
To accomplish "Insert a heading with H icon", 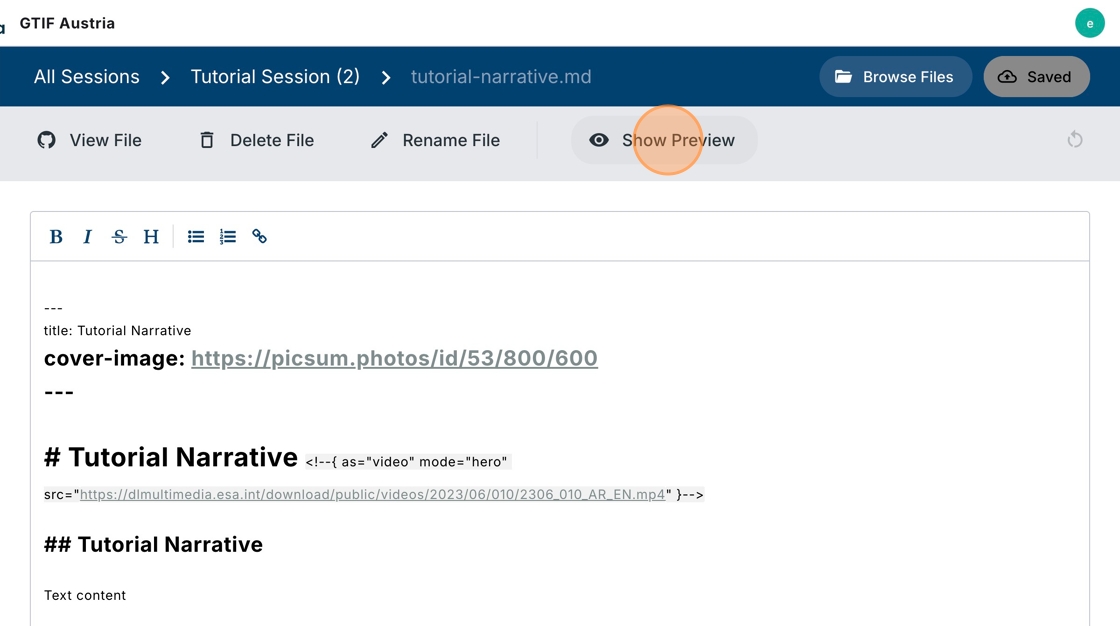I will (151, 237).
